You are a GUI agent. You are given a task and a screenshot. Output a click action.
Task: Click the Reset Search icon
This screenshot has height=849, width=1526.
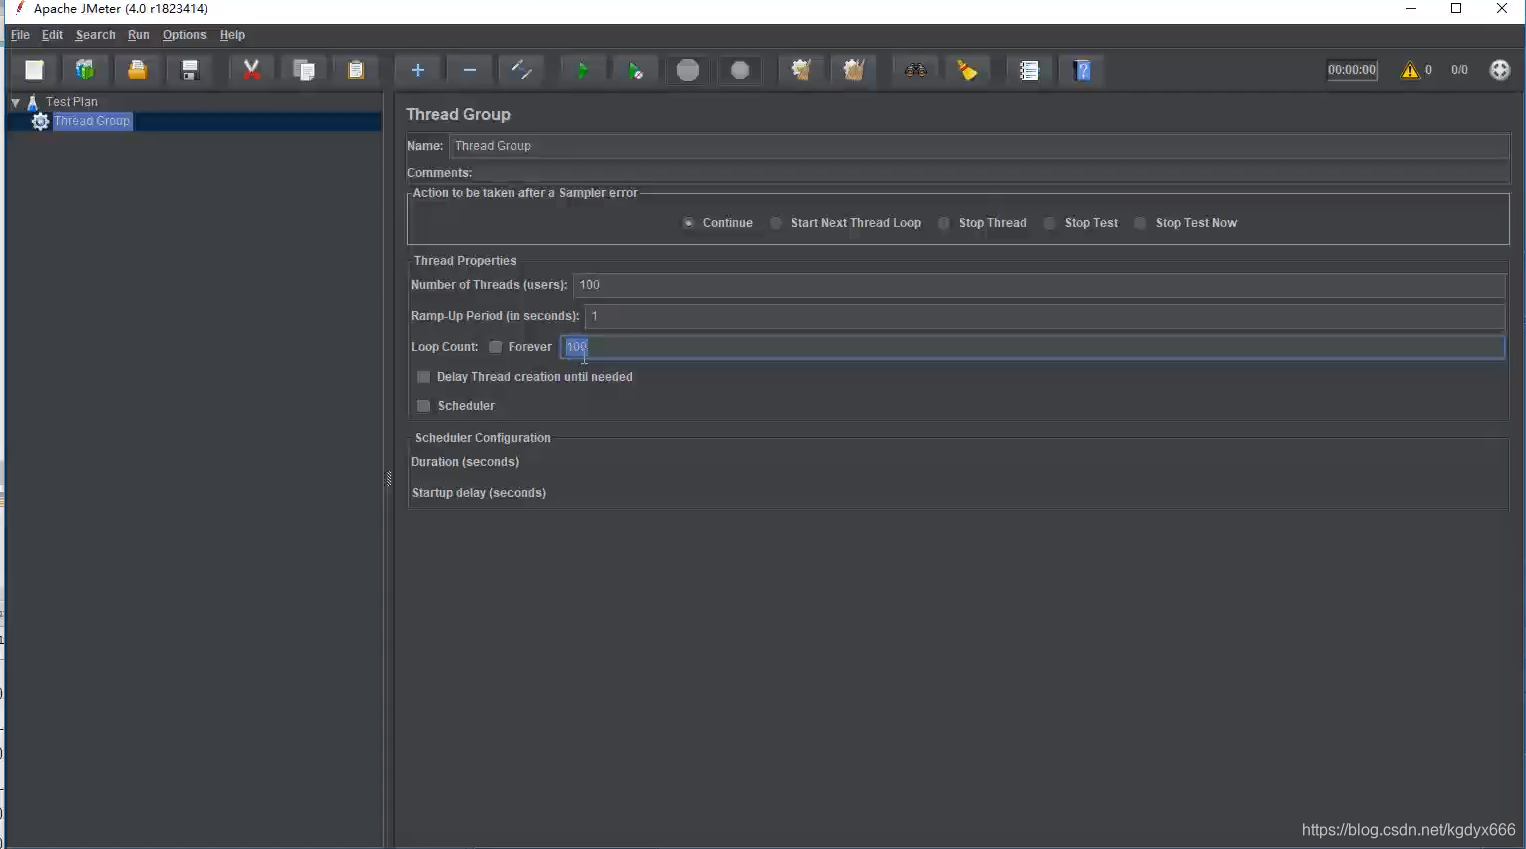[967, 70]
